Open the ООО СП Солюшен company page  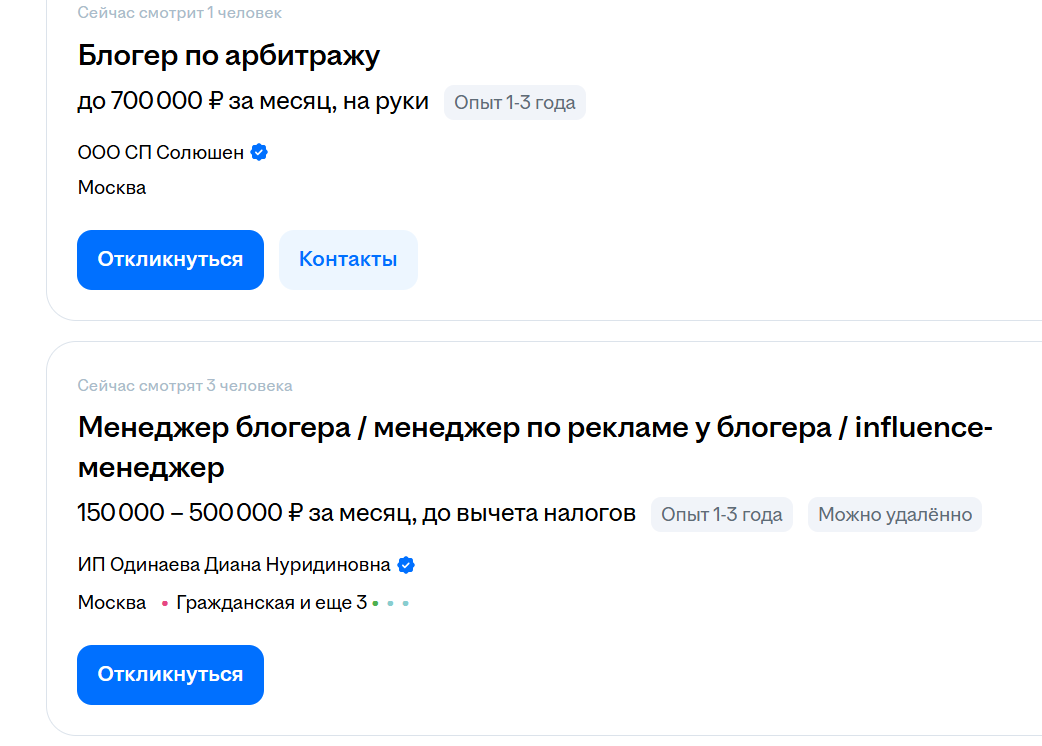(161, 153)
